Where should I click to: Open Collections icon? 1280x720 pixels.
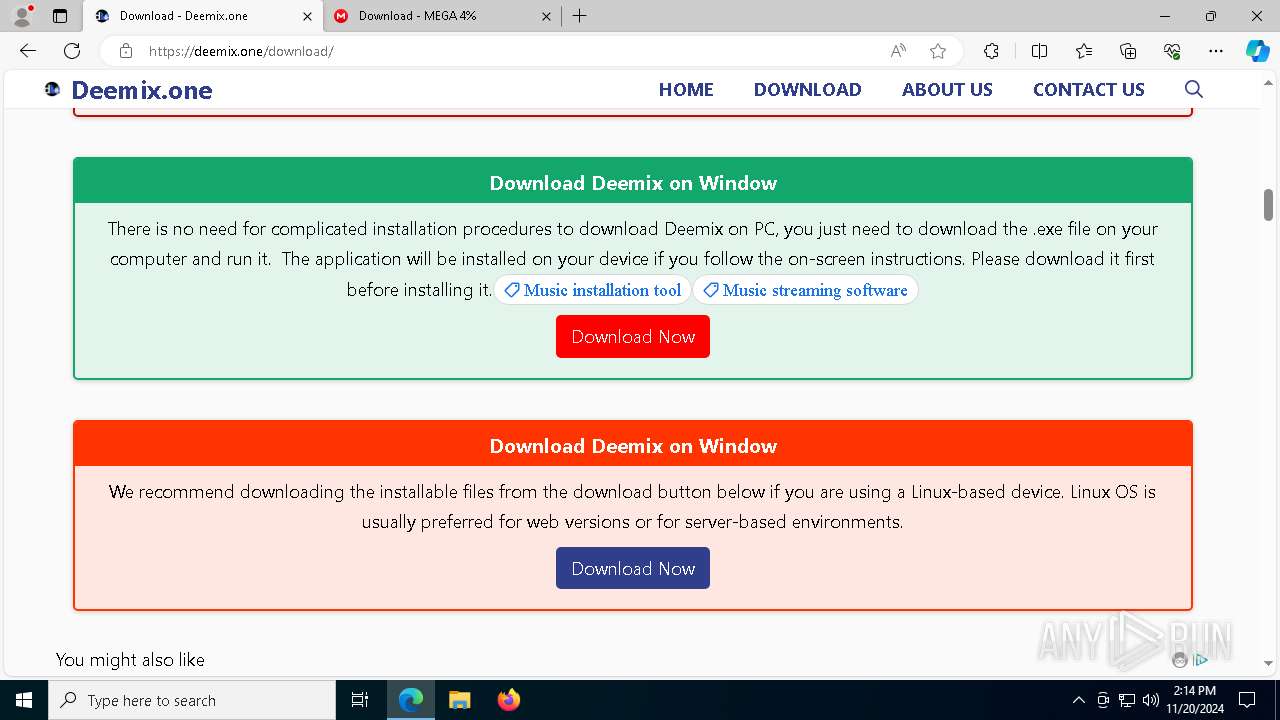coord(1128,51)
